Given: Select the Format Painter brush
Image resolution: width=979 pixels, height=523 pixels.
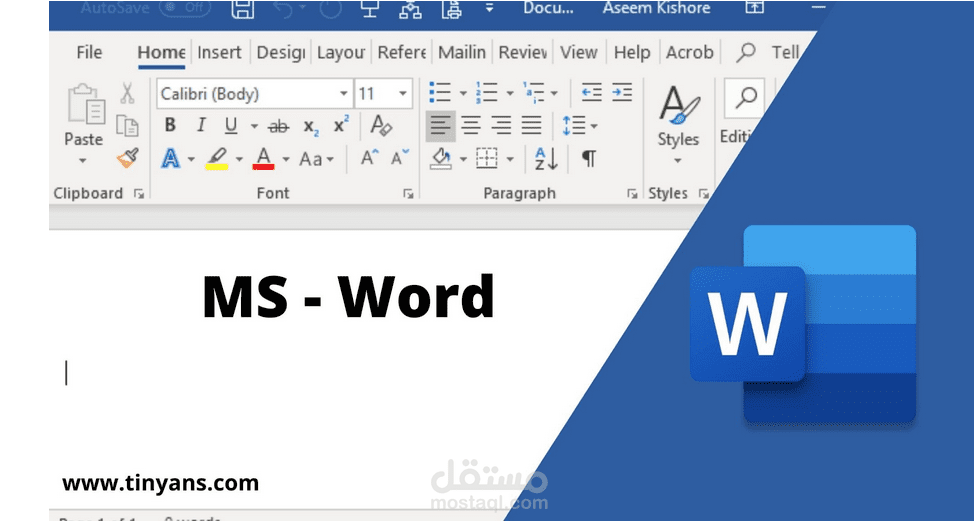Looking at the screenshot, I should tap(127, 158).
